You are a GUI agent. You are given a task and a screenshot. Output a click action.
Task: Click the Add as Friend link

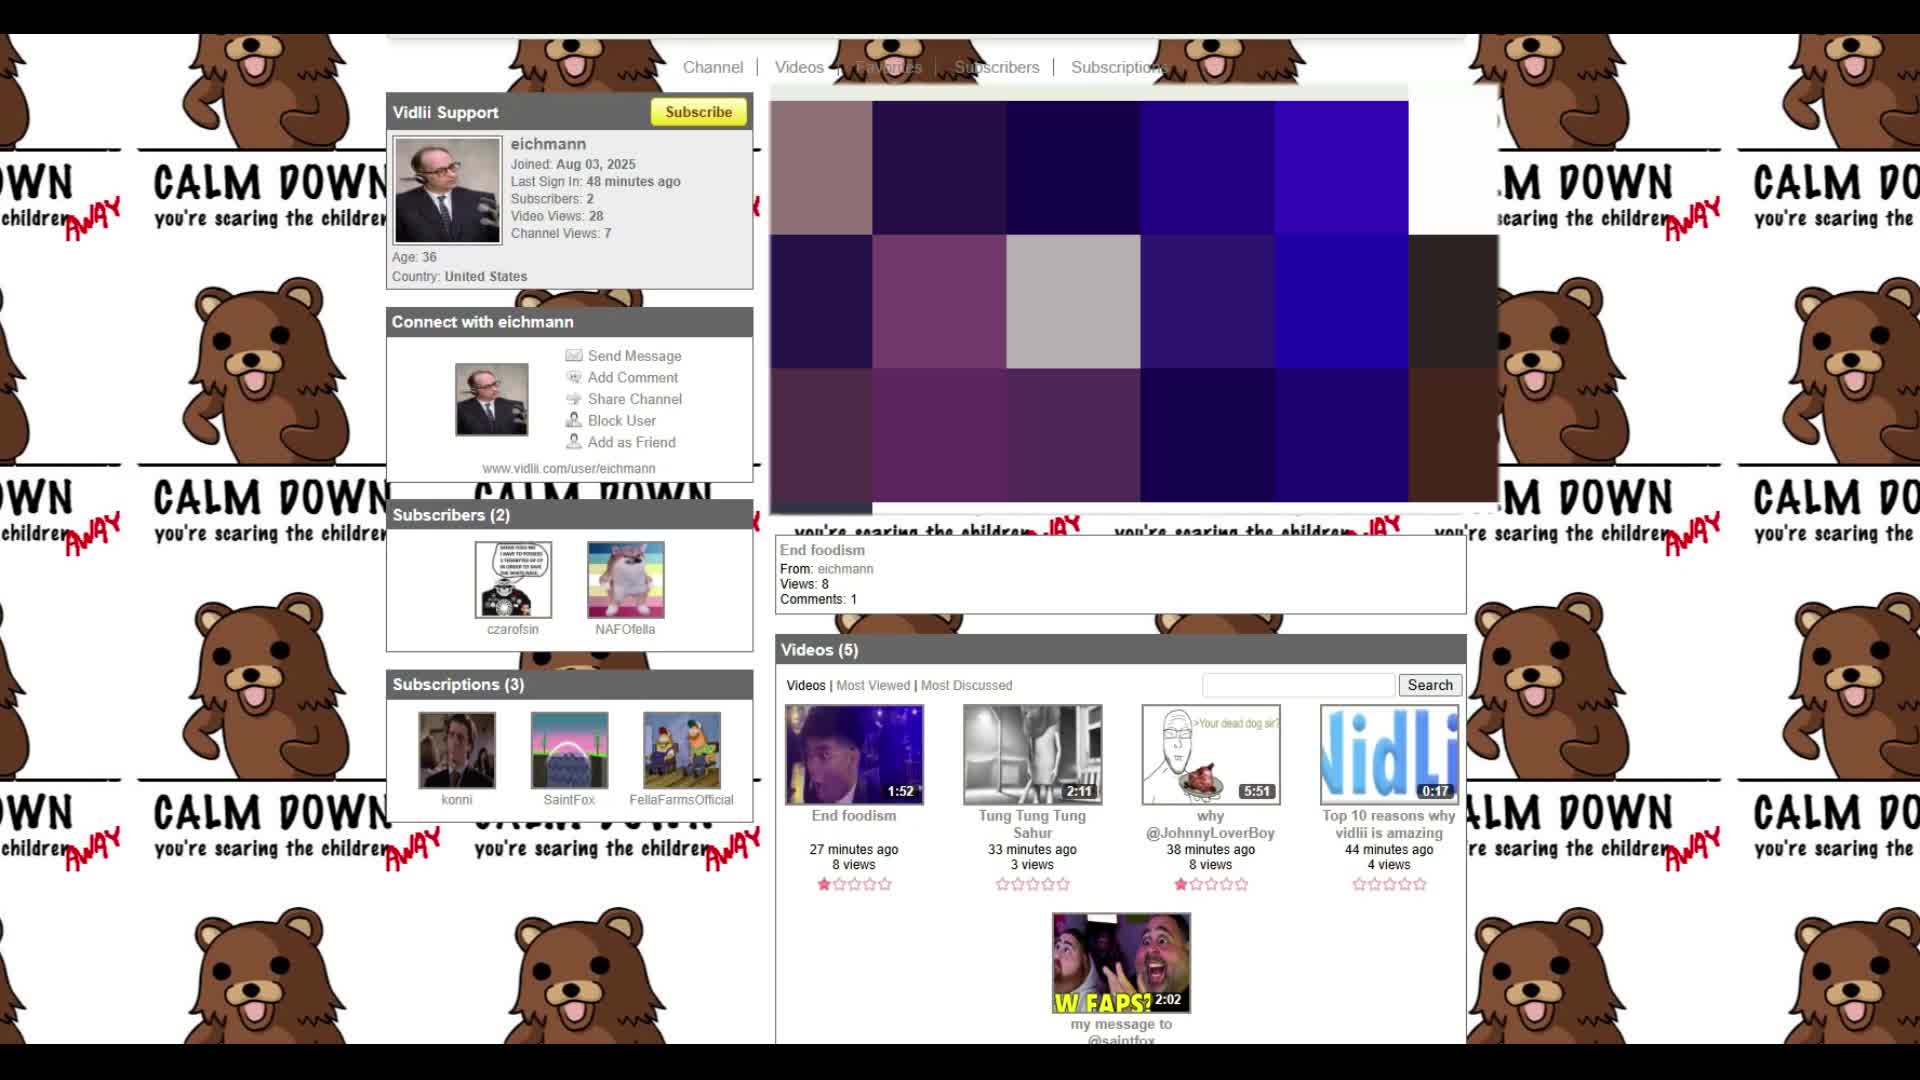click(632, 442)
